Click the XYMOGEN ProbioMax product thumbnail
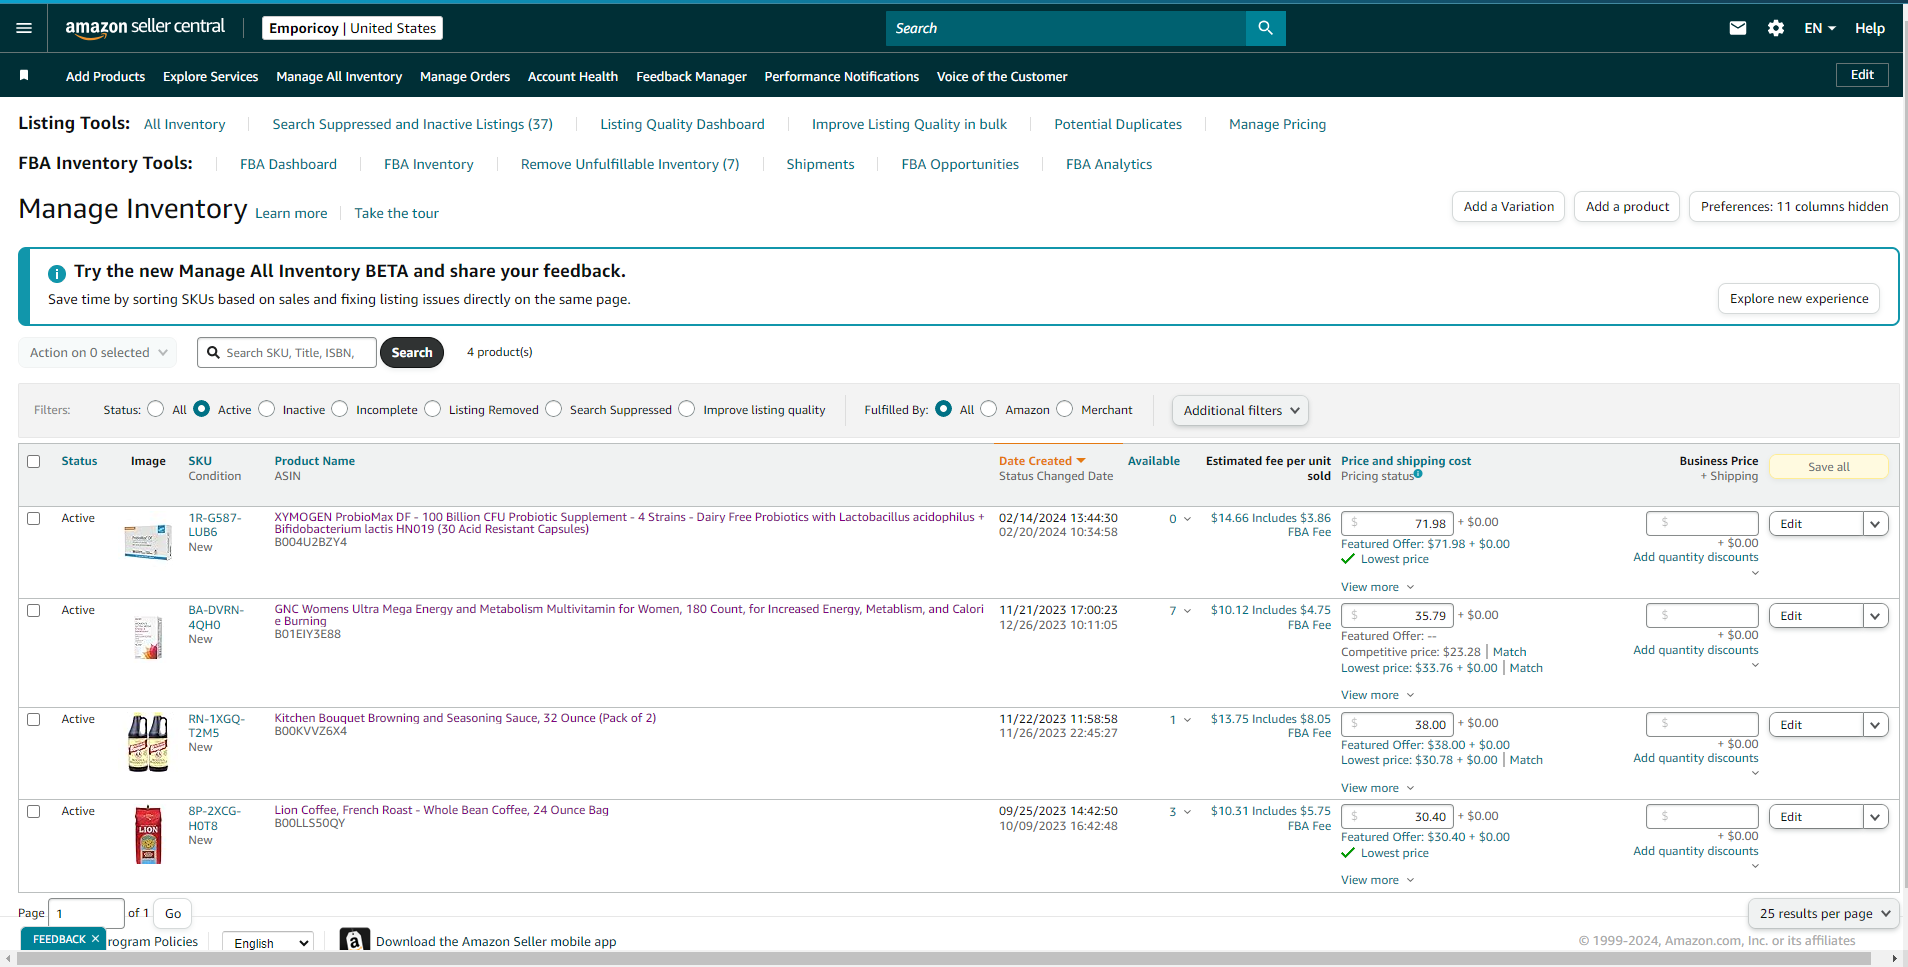The height and width of the screenshot is (967, 1908). pyautogui.click(x=148, y=541)
